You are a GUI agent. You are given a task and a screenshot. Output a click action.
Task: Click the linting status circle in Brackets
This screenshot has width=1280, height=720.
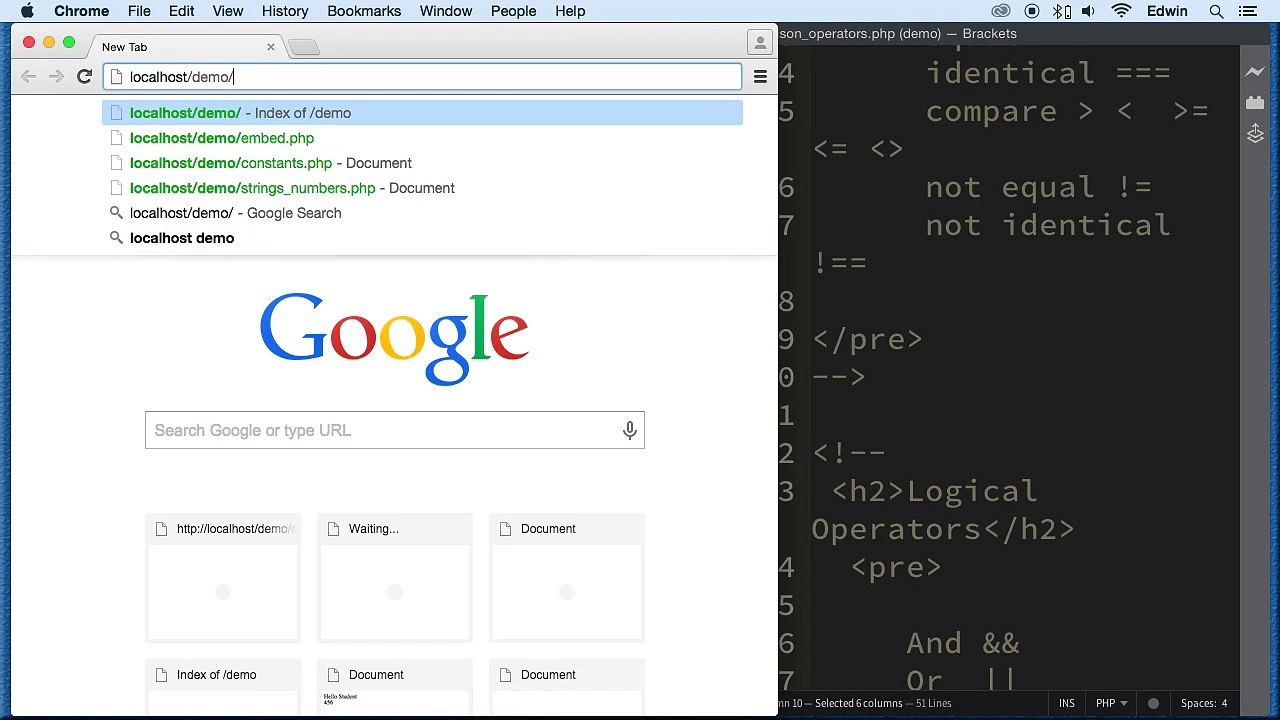point(1153,703)
